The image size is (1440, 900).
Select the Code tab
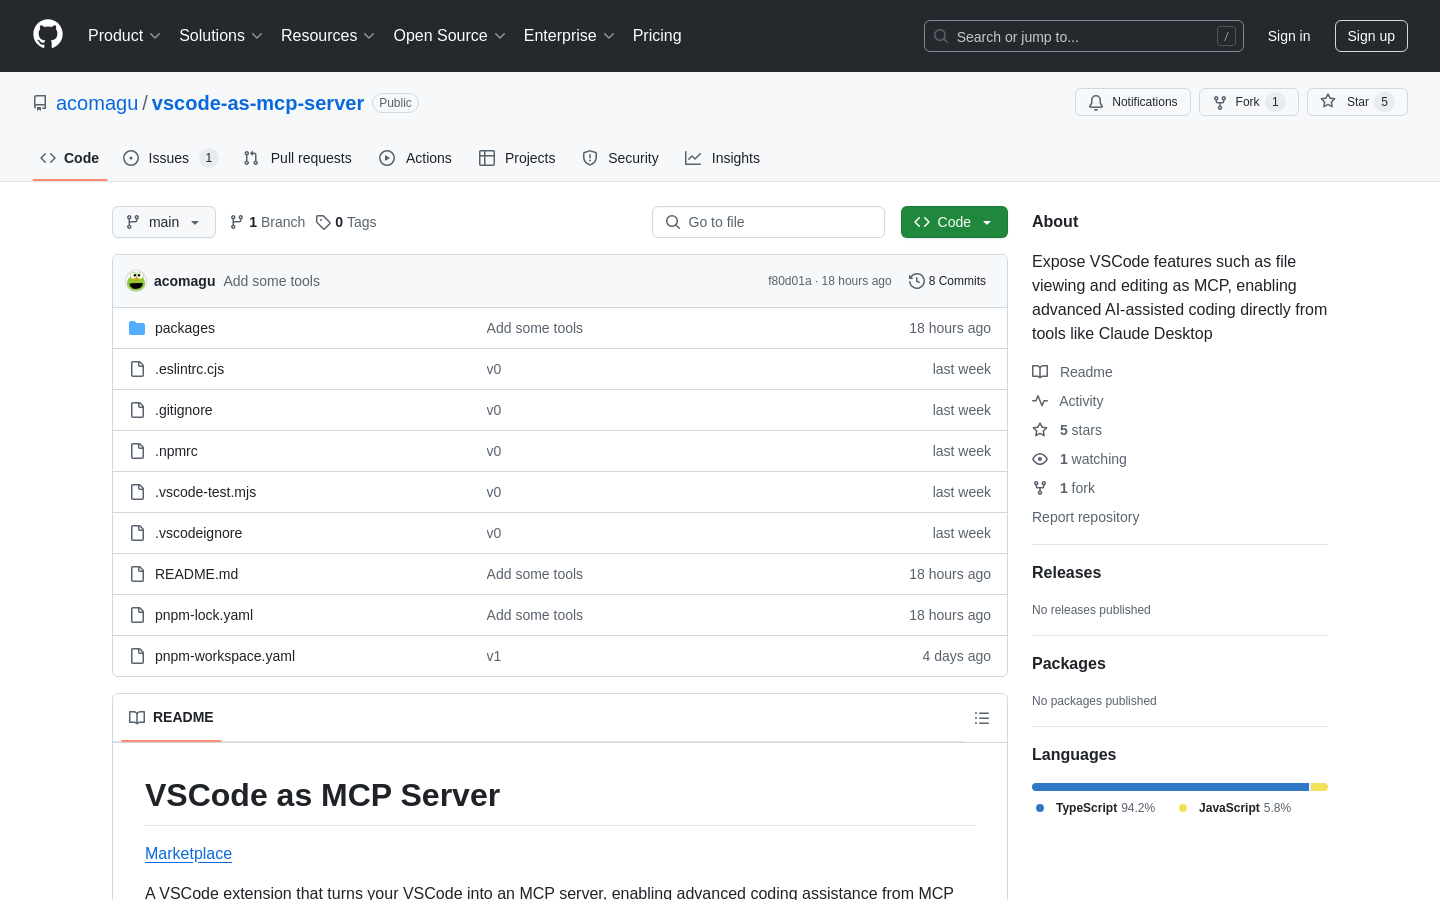click(70, 158)
